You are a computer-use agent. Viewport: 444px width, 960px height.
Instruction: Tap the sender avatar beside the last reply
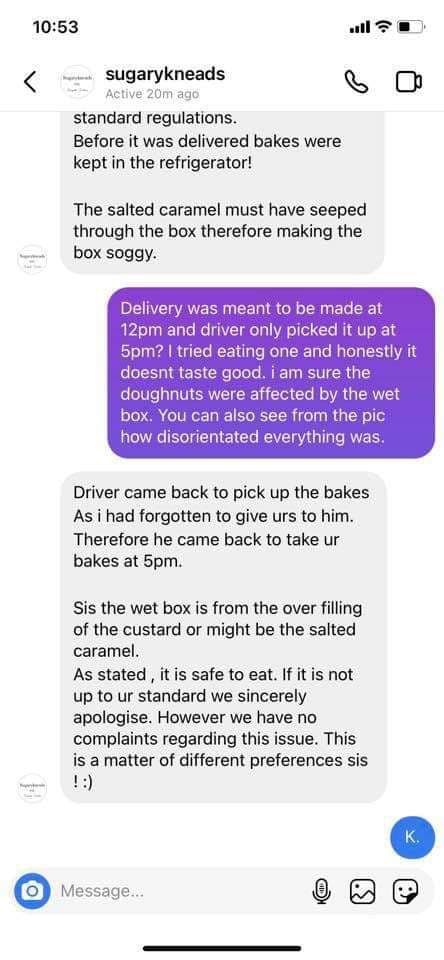click(x=31, y=787)
